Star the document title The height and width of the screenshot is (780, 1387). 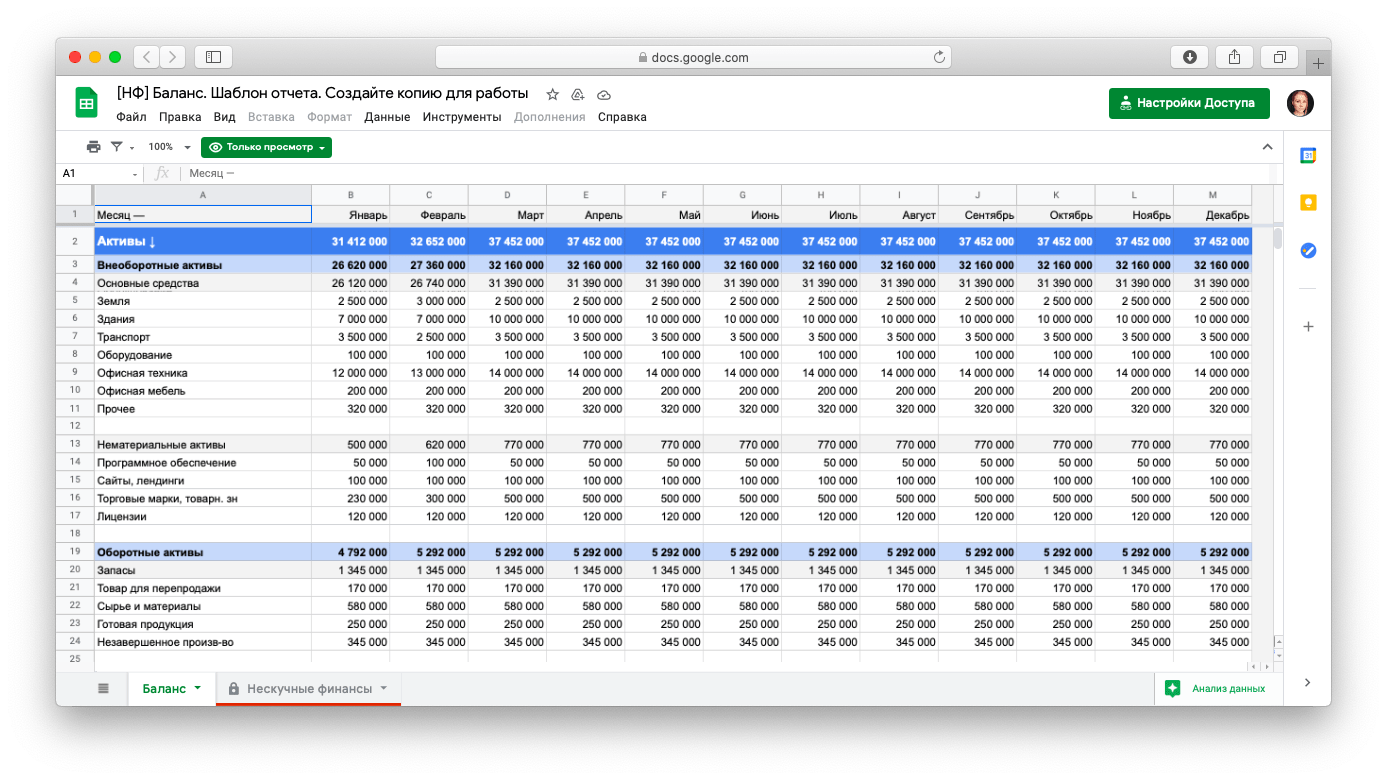tap(552, 94)
